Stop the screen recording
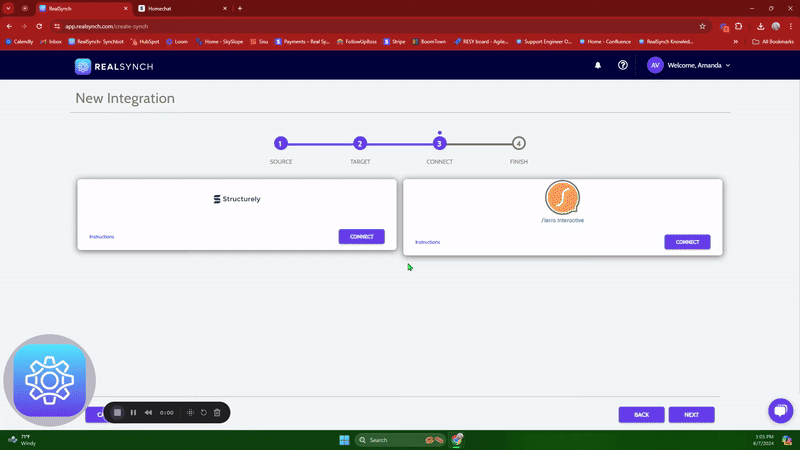Screen dimensions: 800x450 click(117, 413)
